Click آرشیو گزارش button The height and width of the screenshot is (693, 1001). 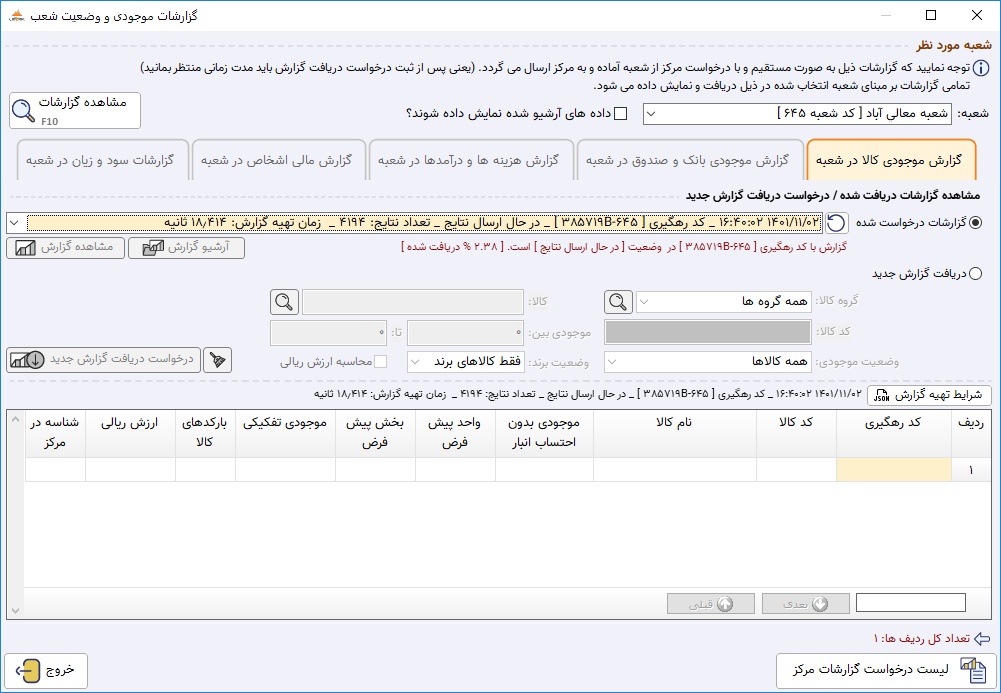coord(186,248)
